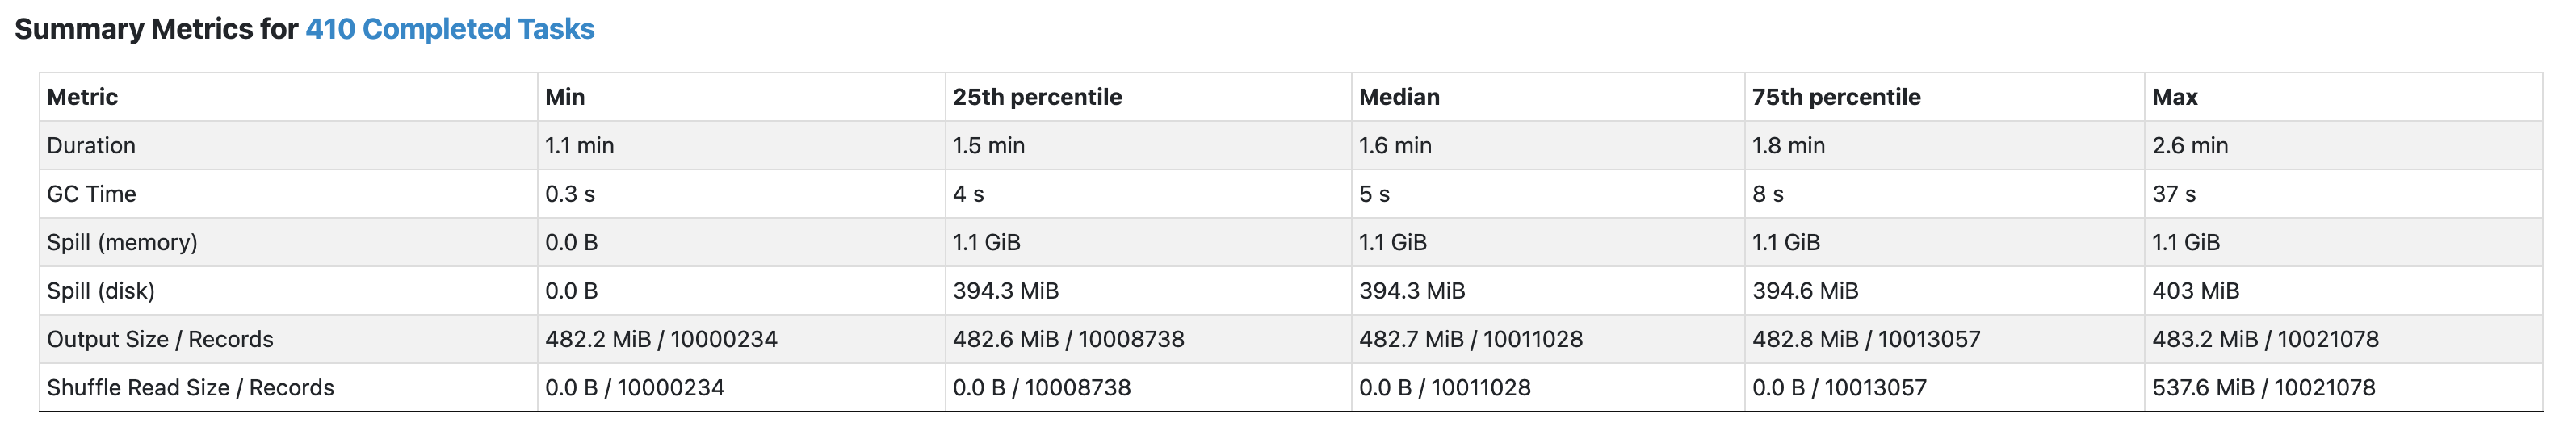Viewport: 2576px width, 439px height.
Task: Open the 410 Completed Tasks link
Action: coord(449,29)
